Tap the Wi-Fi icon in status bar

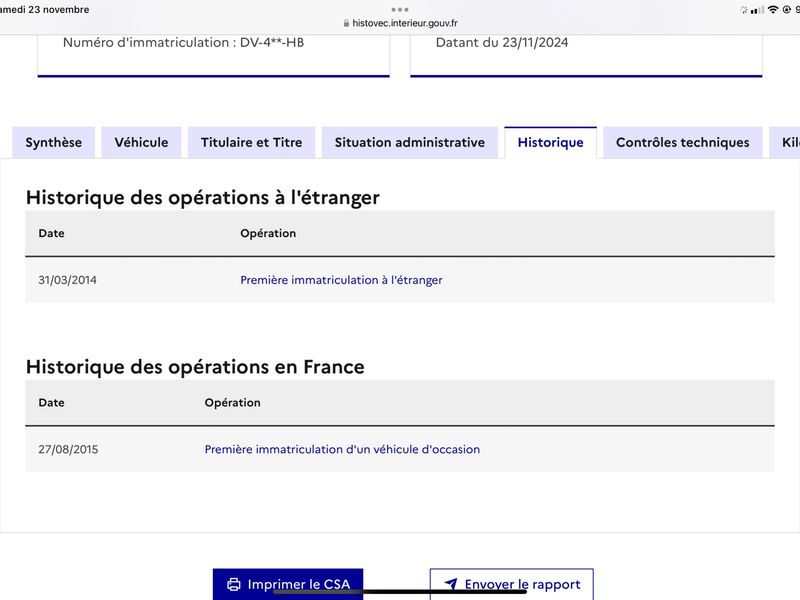[x=773, y=9]
